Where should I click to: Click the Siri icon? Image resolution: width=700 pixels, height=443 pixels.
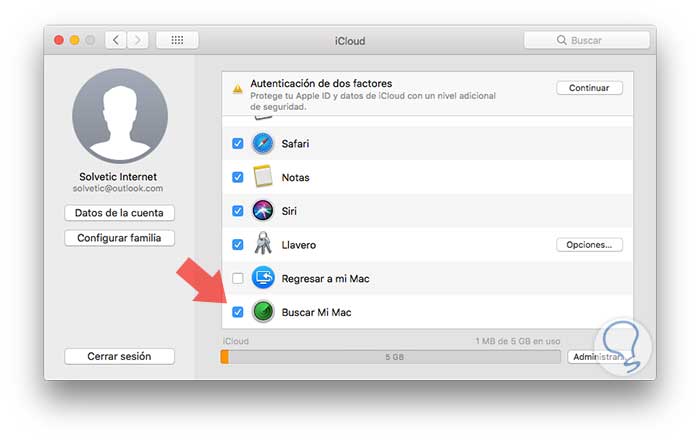coord(262,210)
